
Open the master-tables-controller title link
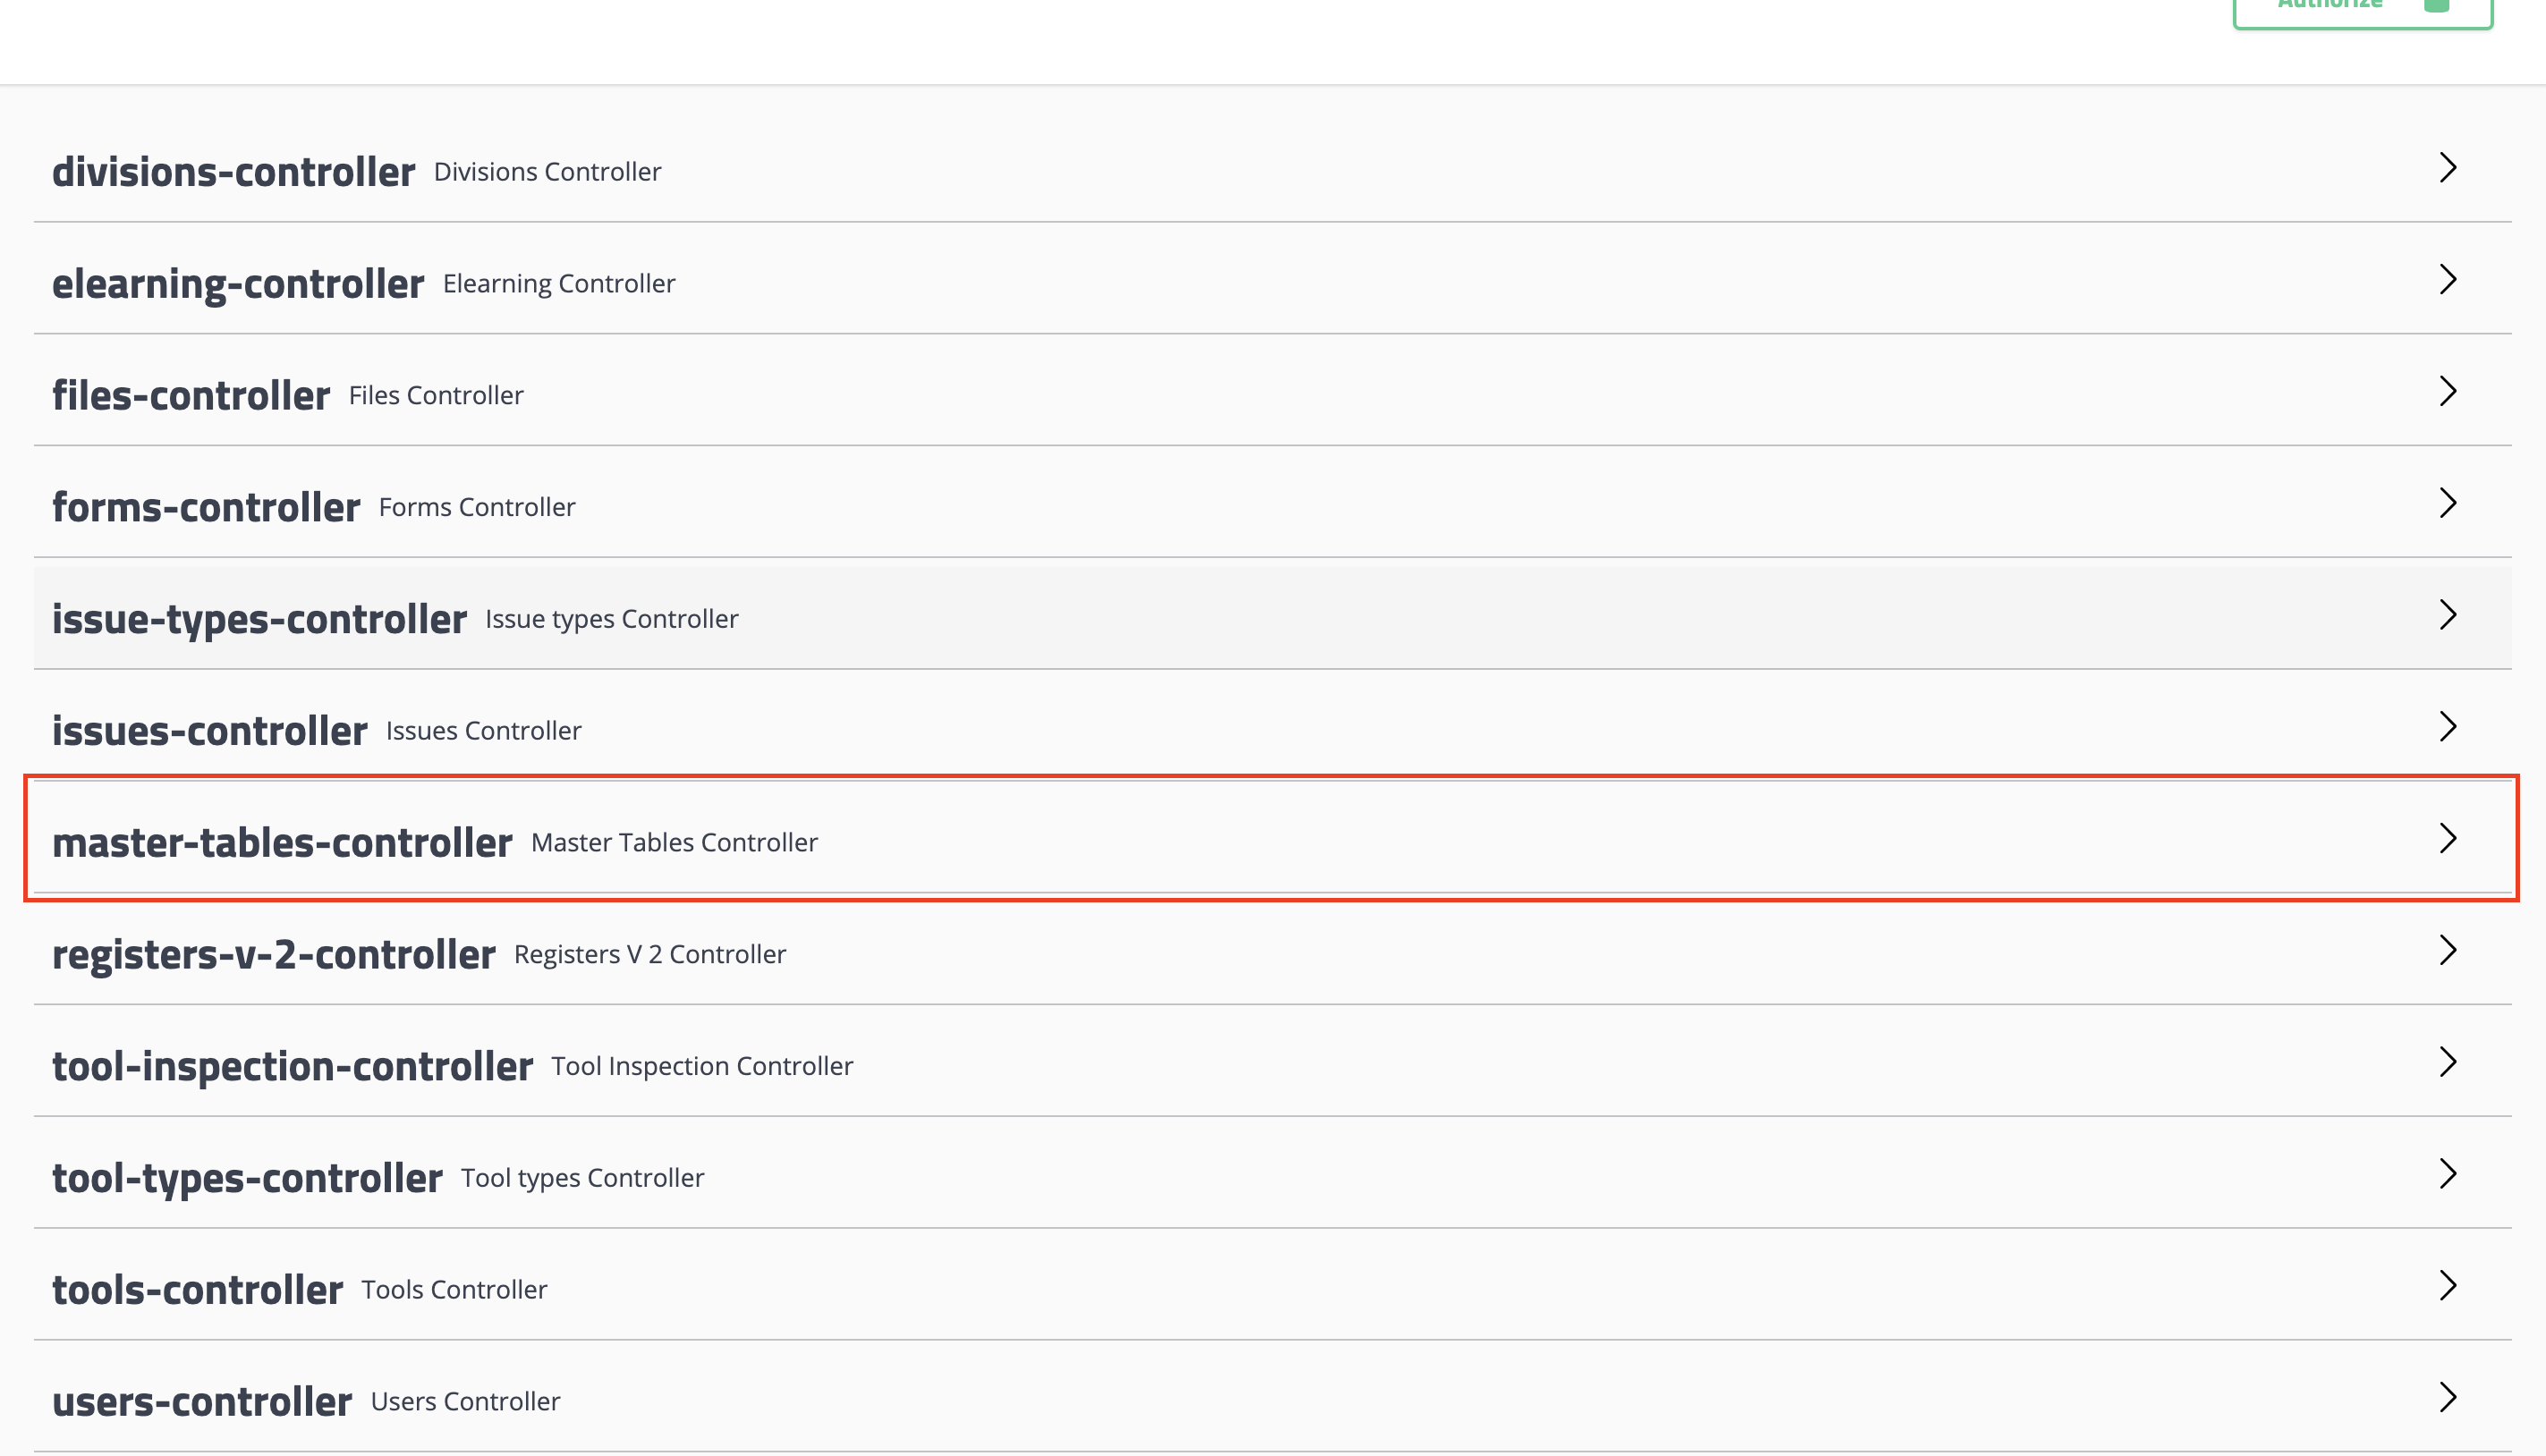pos(282,843)
